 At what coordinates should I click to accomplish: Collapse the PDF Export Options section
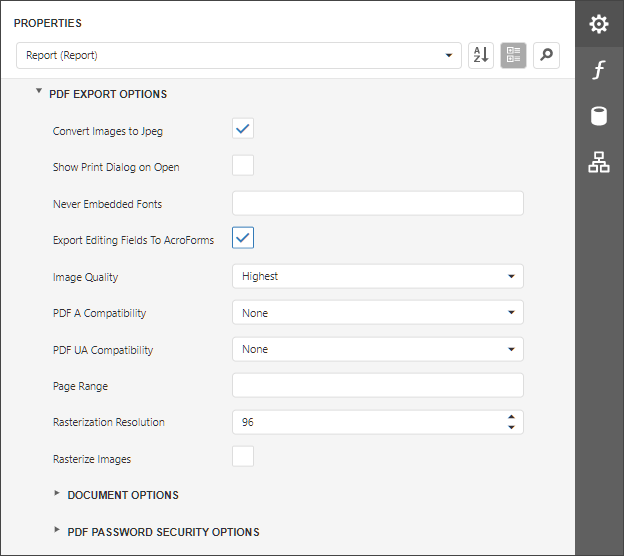point(39,91)
